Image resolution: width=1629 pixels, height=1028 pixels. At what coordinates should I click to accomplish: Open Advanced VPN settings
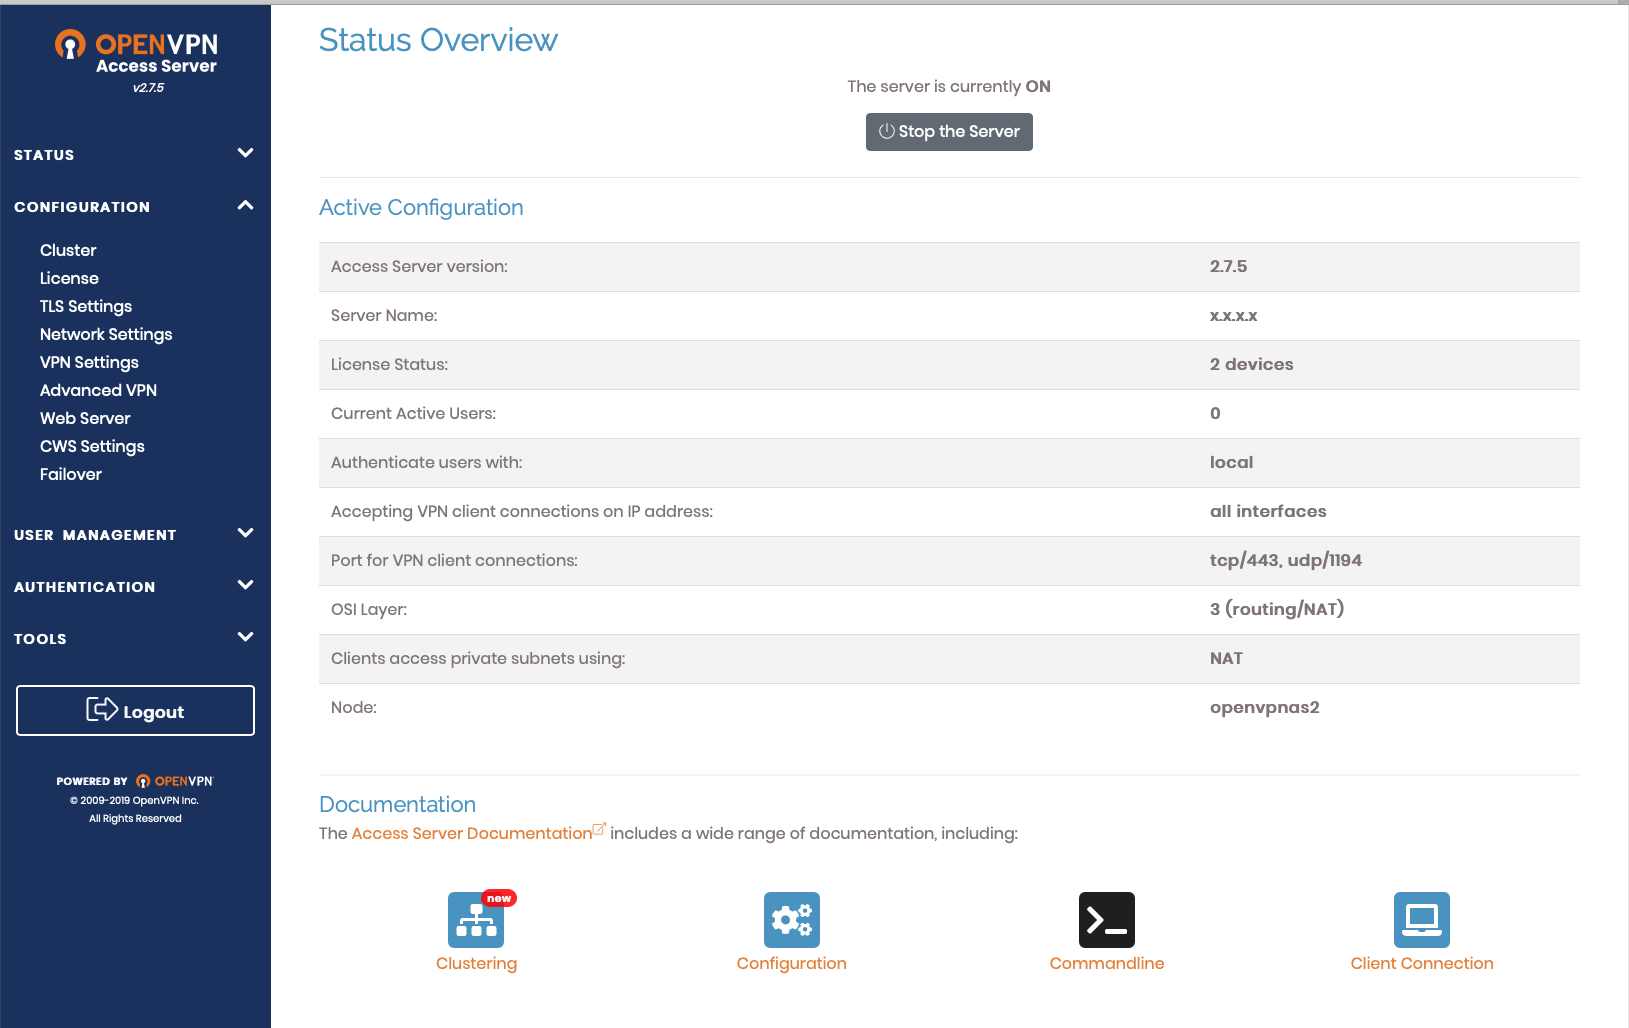(x=98, y=390)
